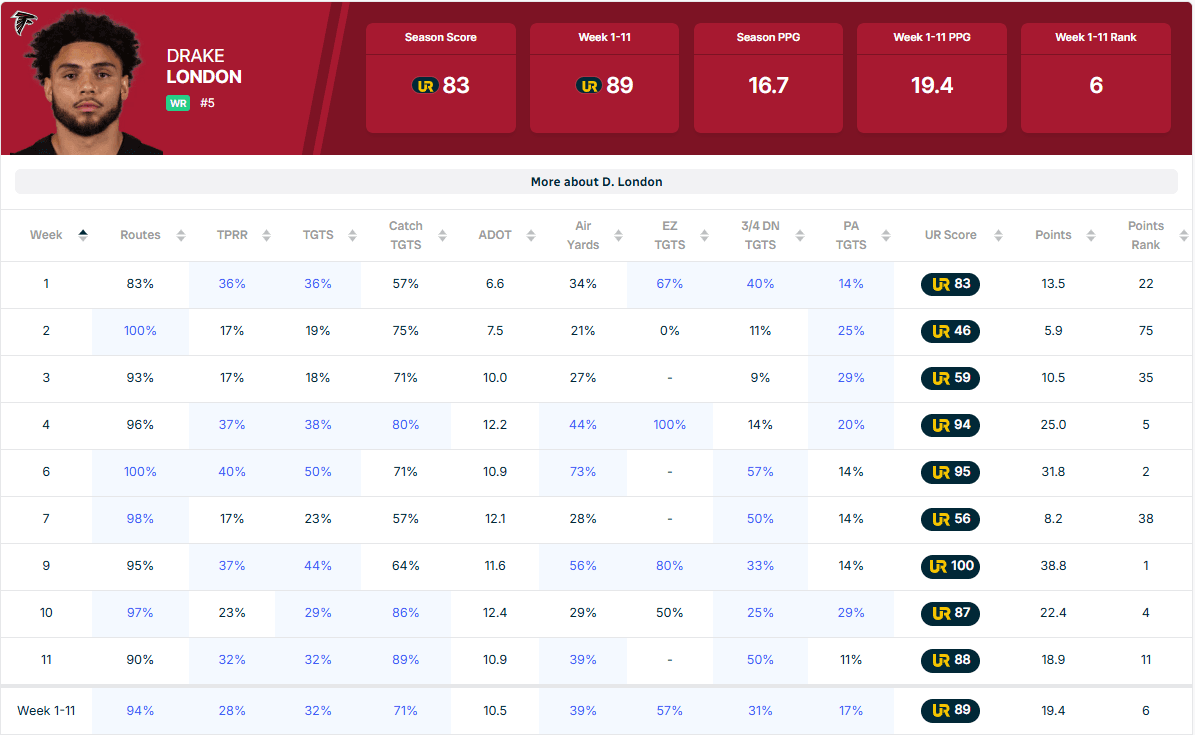Sort table by Week column arrow

[x=83, y=235]
